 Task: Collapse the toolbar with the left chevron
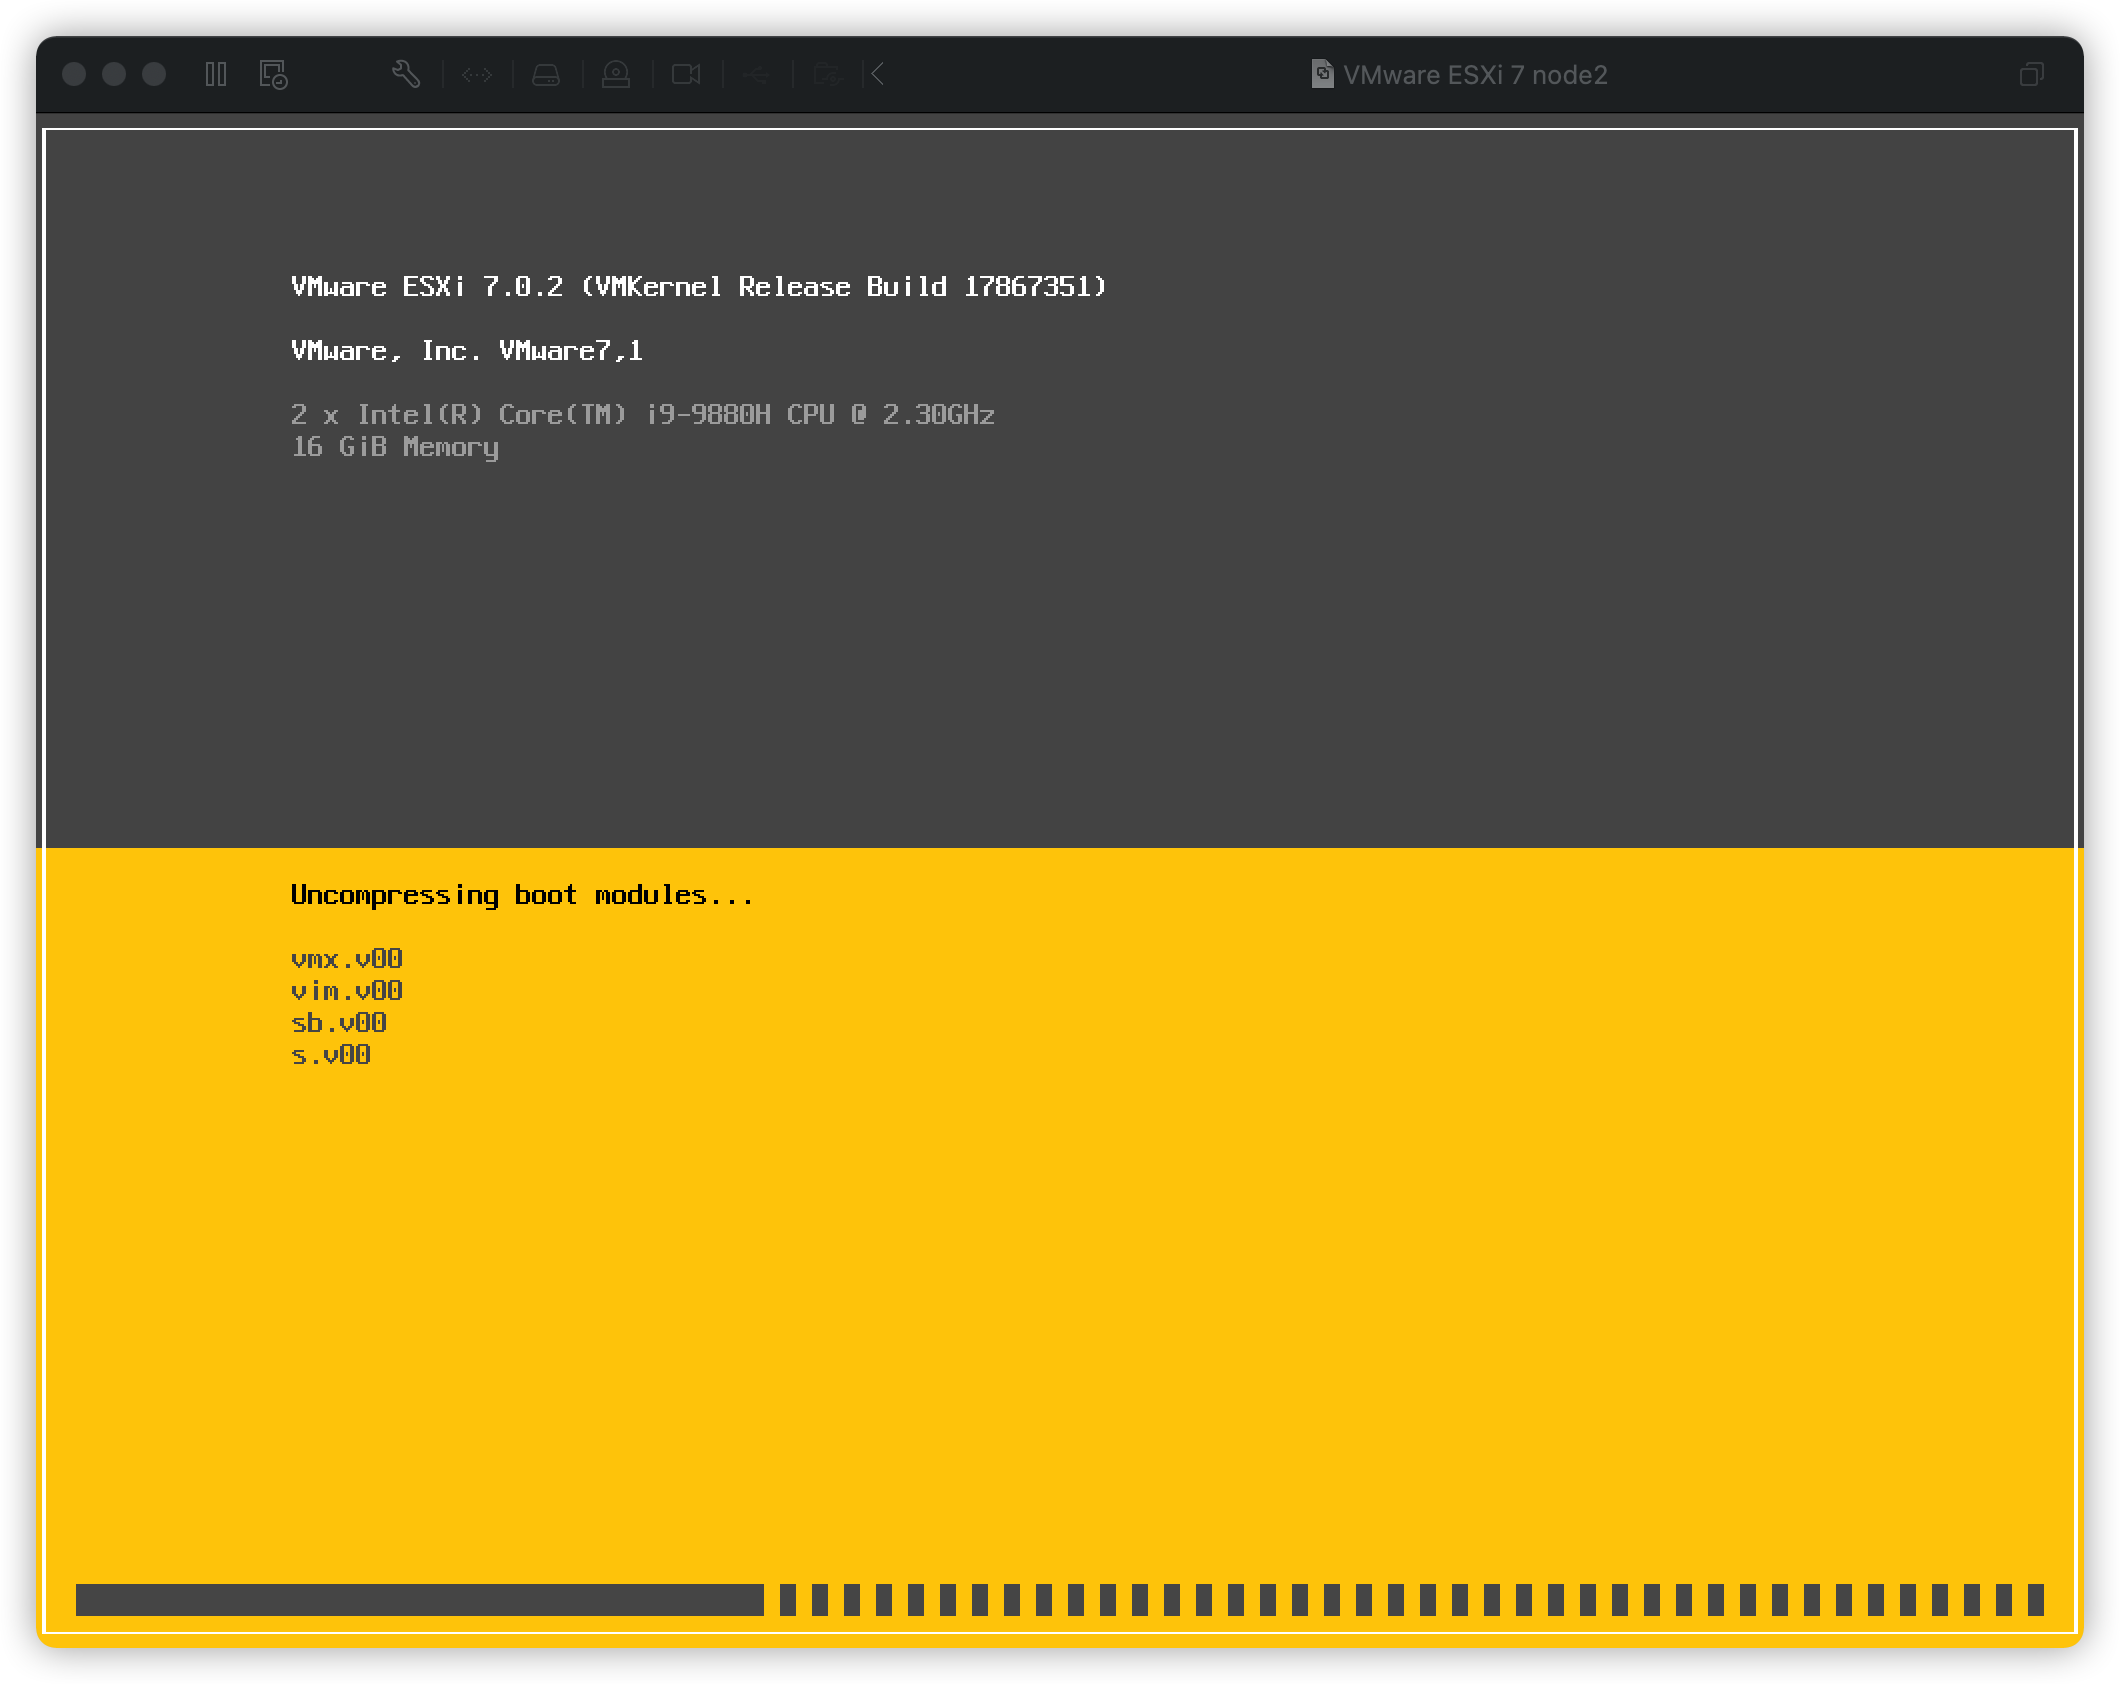[x=876, y=75]
